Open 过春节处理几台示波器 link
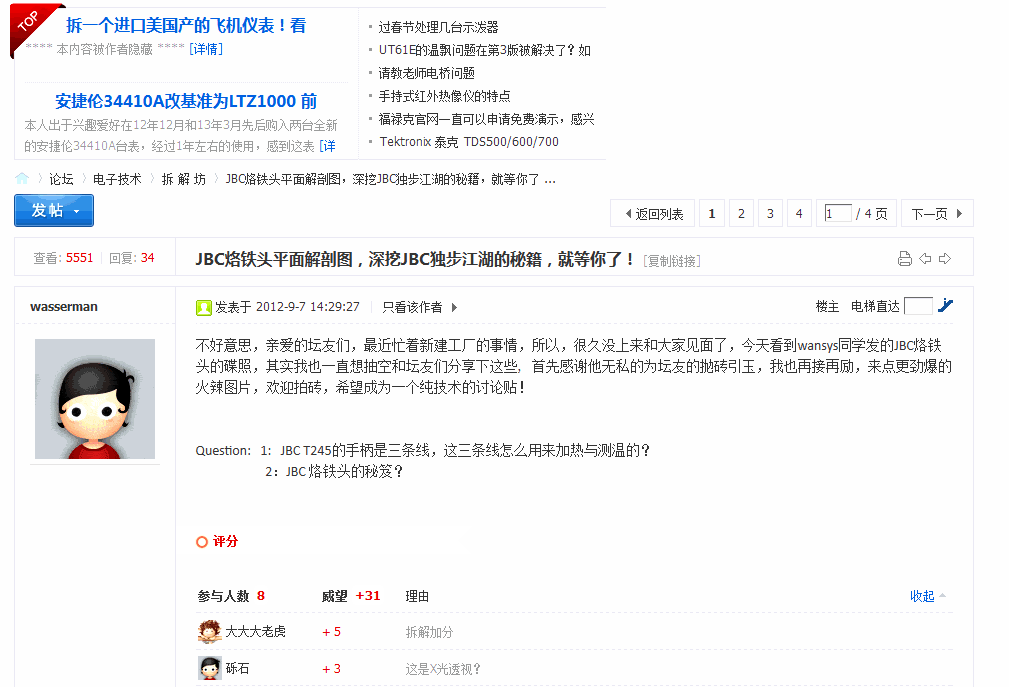This screenshot has width=1009, height=687. pos(438,27)
